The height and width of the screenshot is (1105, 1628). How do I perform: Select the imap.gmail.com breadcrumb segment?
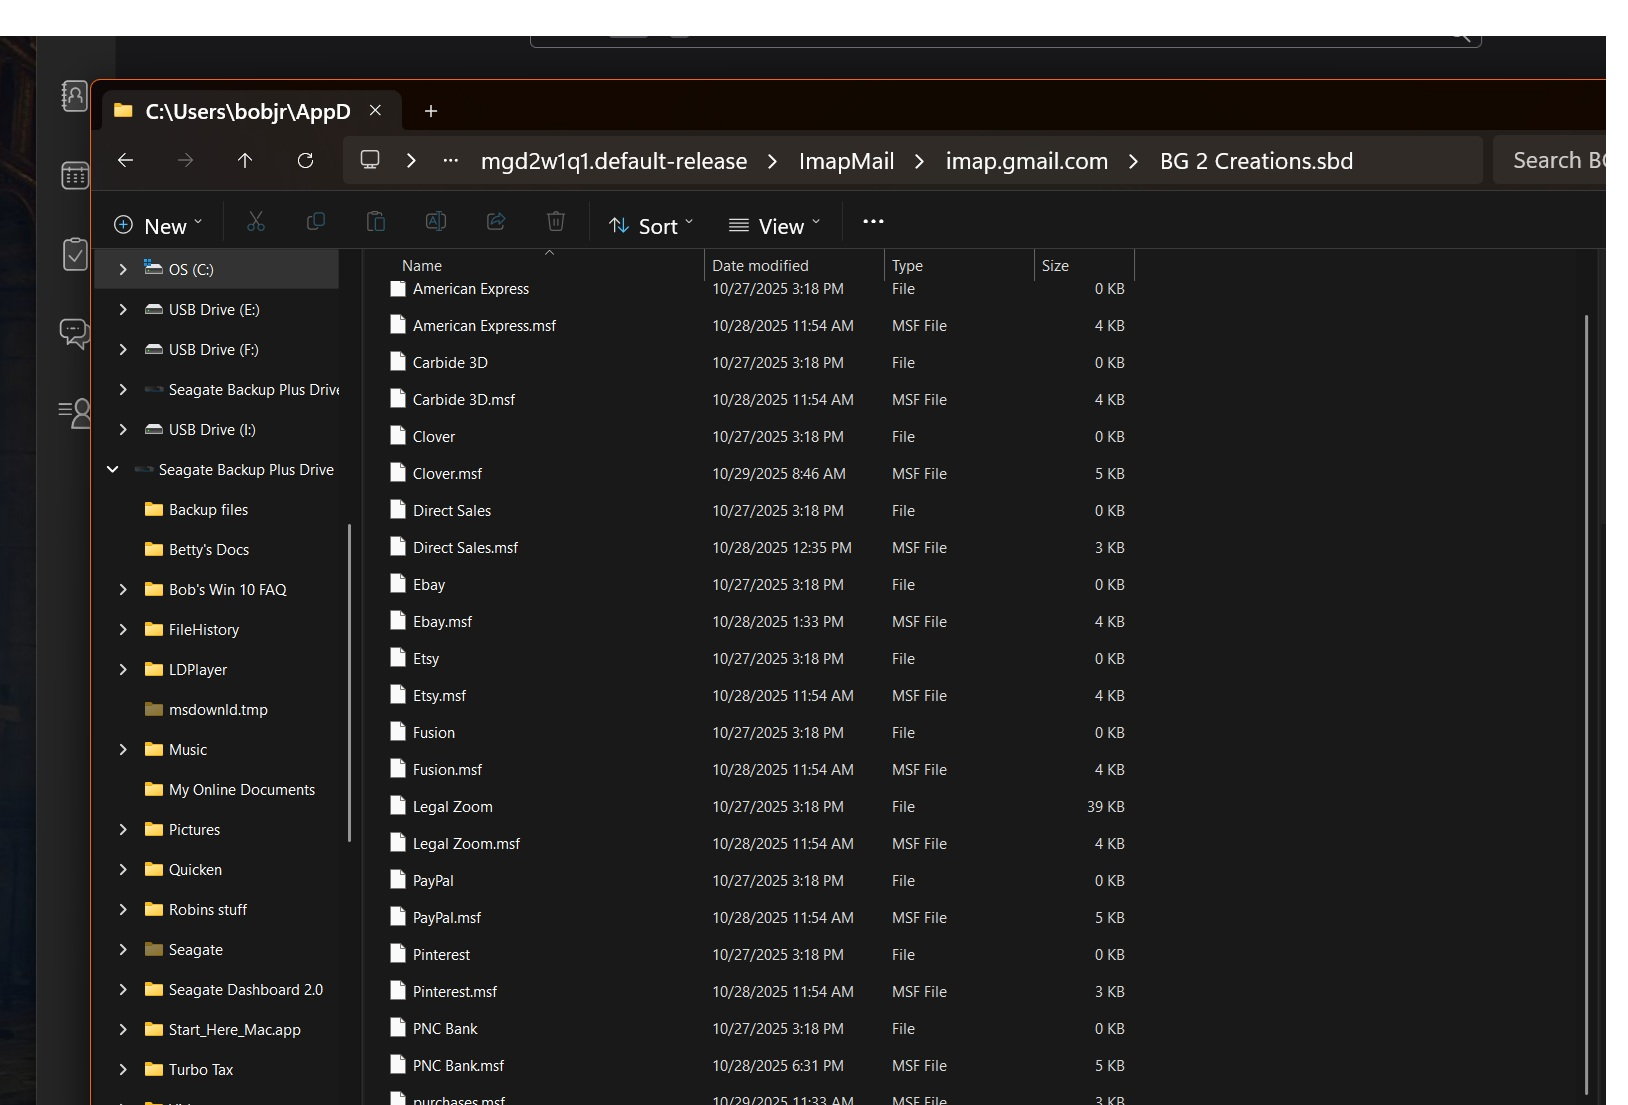1026,161
